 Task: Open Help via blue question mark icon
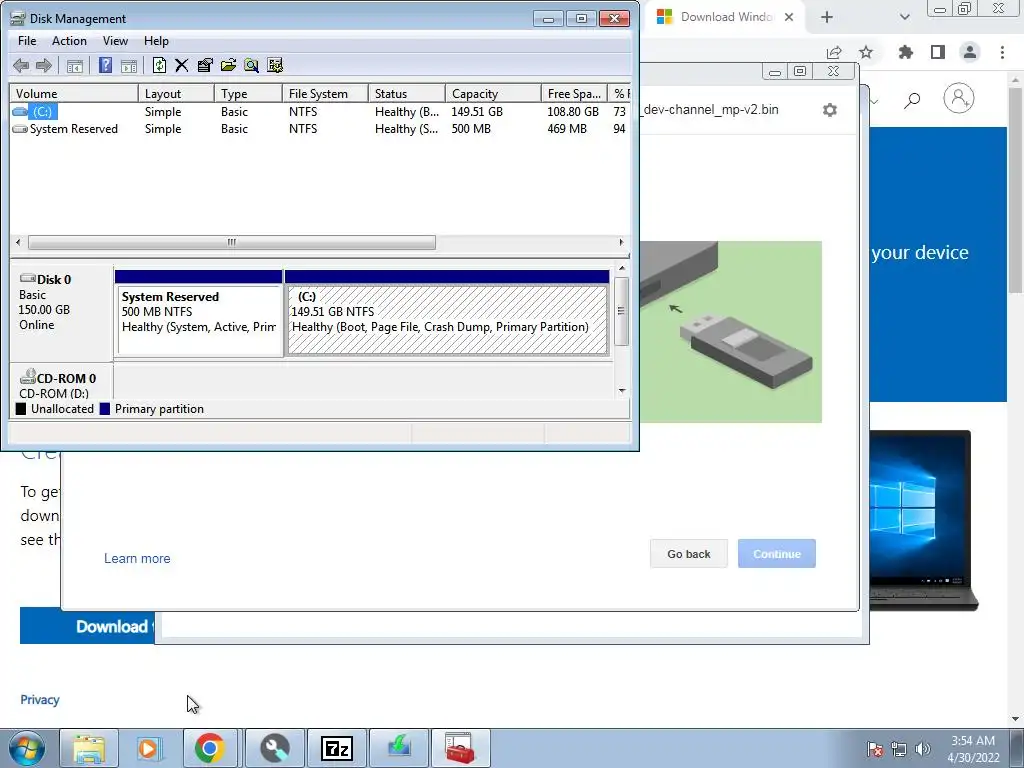point(105,65)
